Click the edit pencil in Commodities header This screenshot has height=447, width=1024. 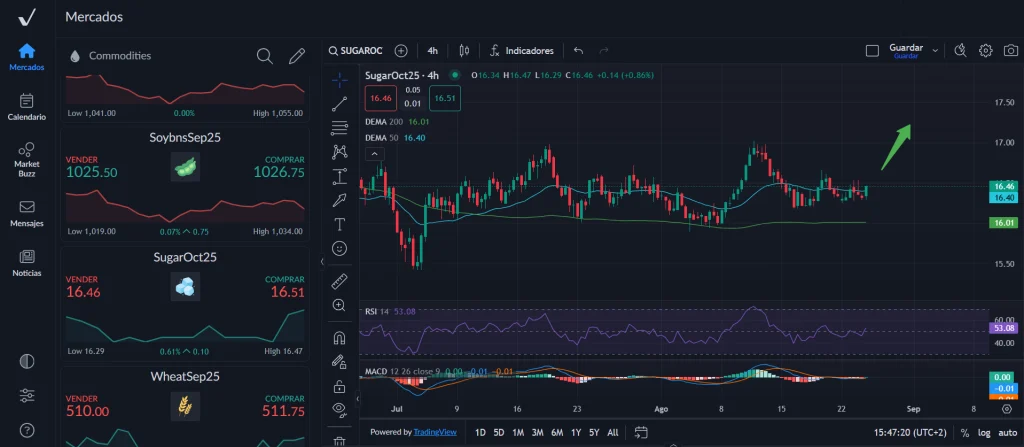296,56
